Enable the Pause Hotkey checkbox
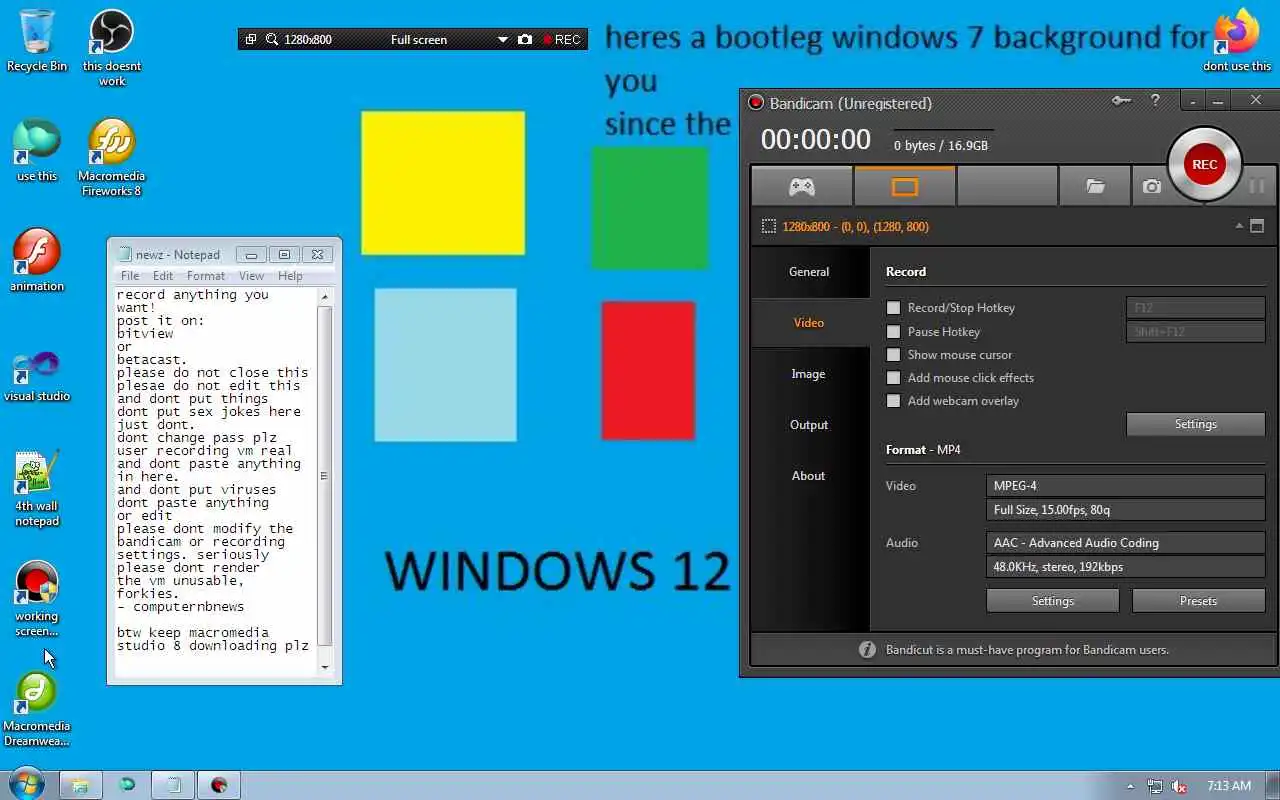This screenshot has height=800, width=1280. [x=893, y=331]
